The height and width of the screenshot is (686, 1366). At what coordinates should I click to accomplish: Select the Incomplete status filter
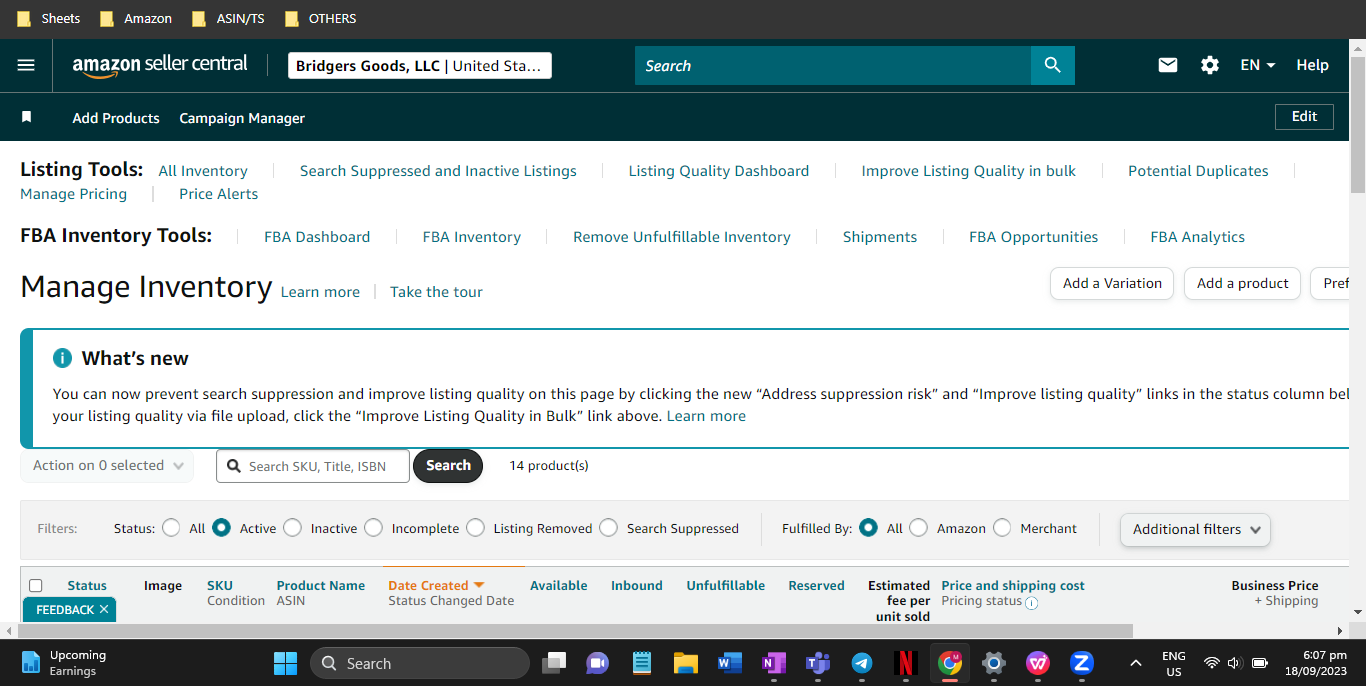tap(373, 527)
